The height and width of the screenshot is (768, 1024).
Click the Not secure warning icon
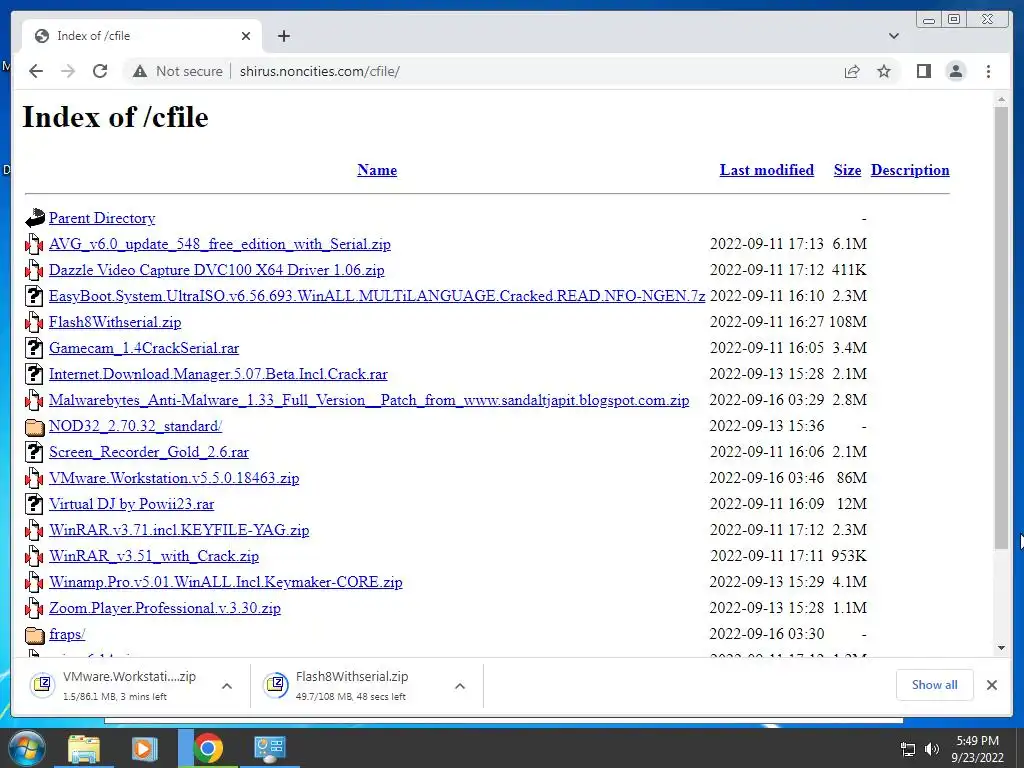[140, 71]
